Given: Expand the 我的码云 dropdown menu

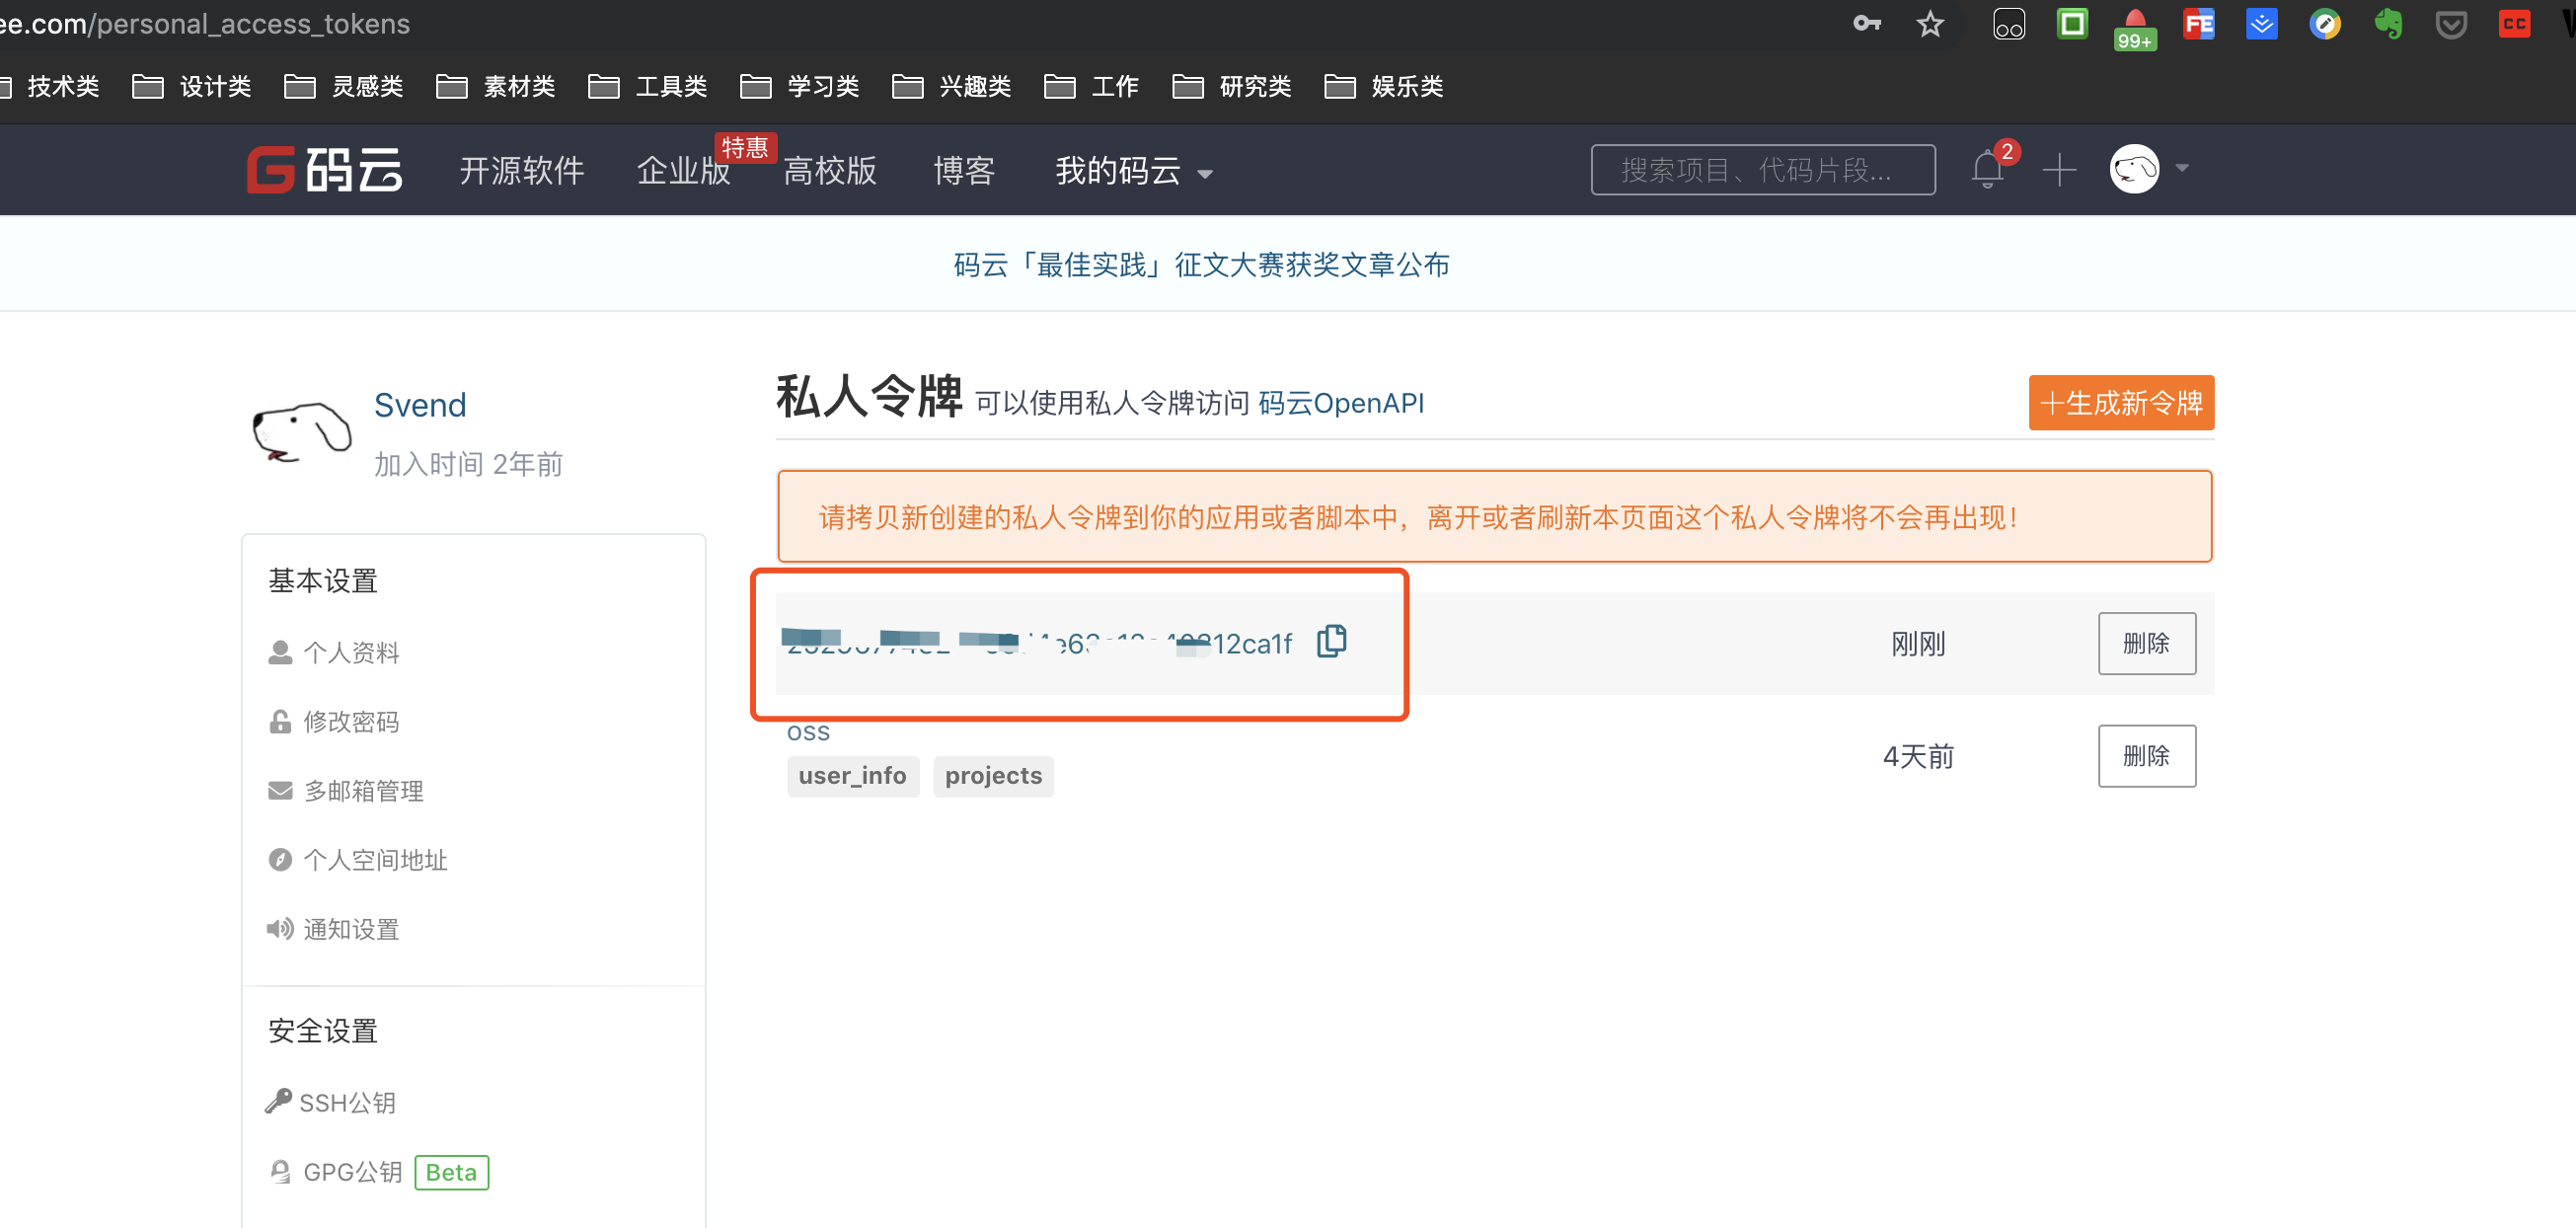Looking at the screenshot, I should click(1134, 170).
